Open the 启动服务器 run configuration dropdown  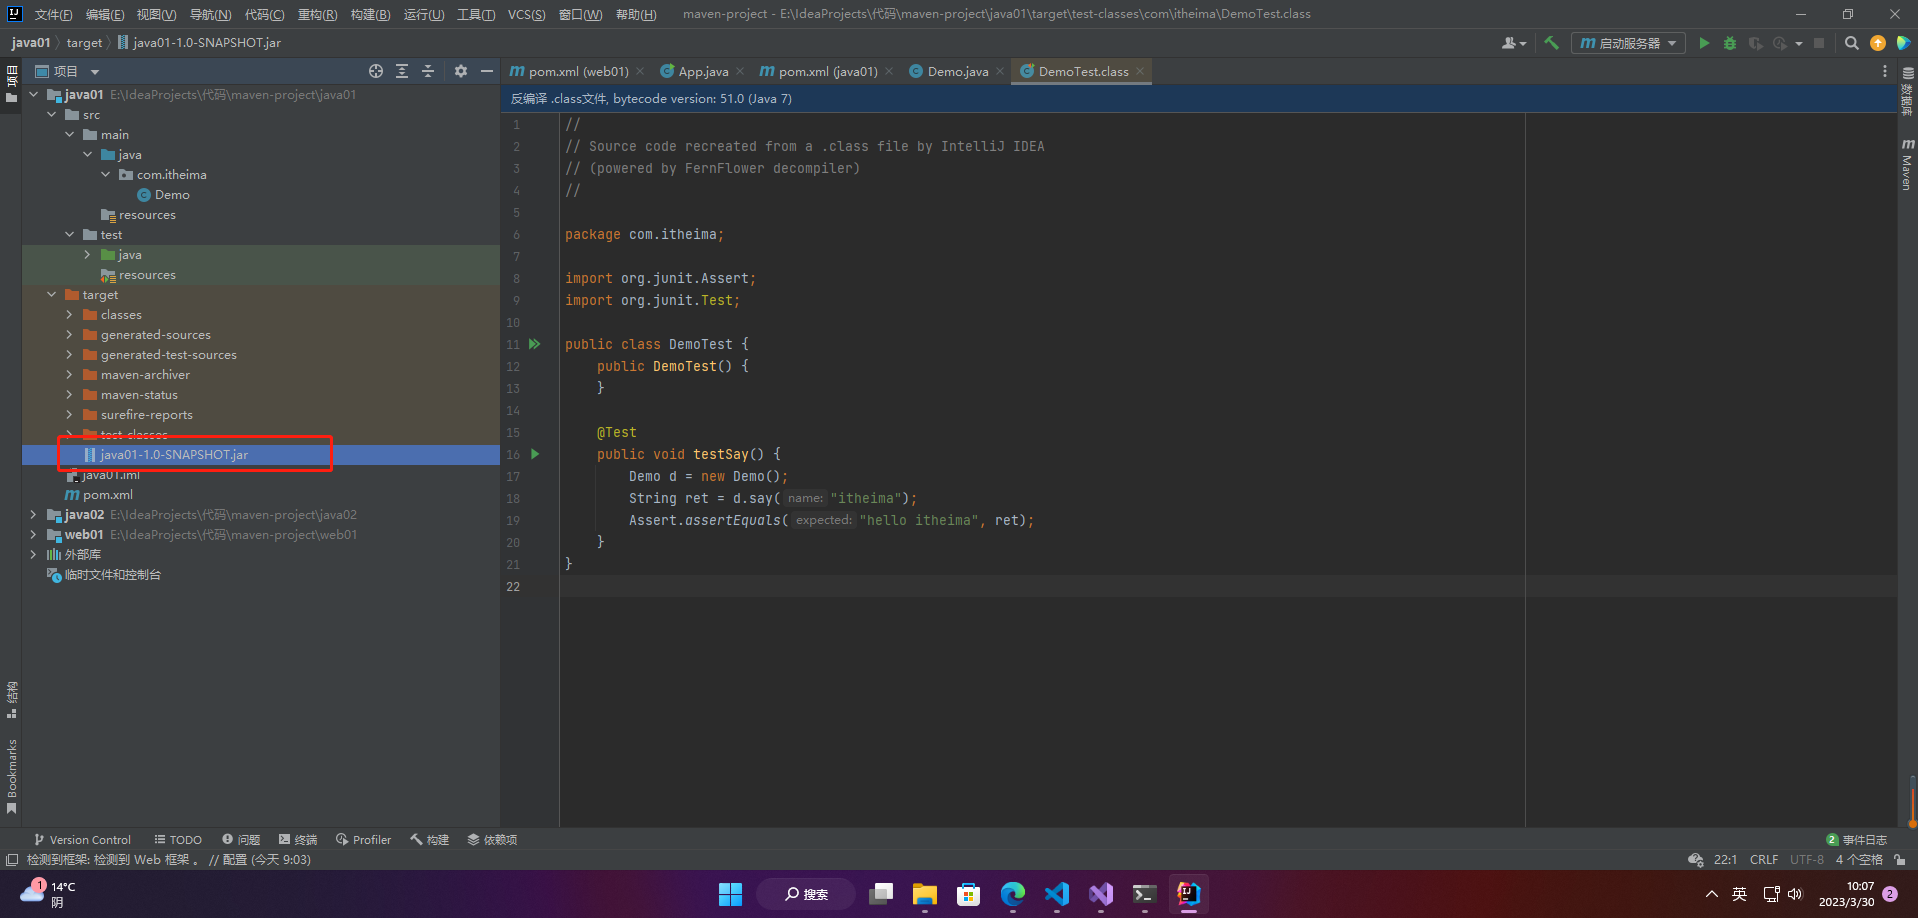[x=1628, y=43]
